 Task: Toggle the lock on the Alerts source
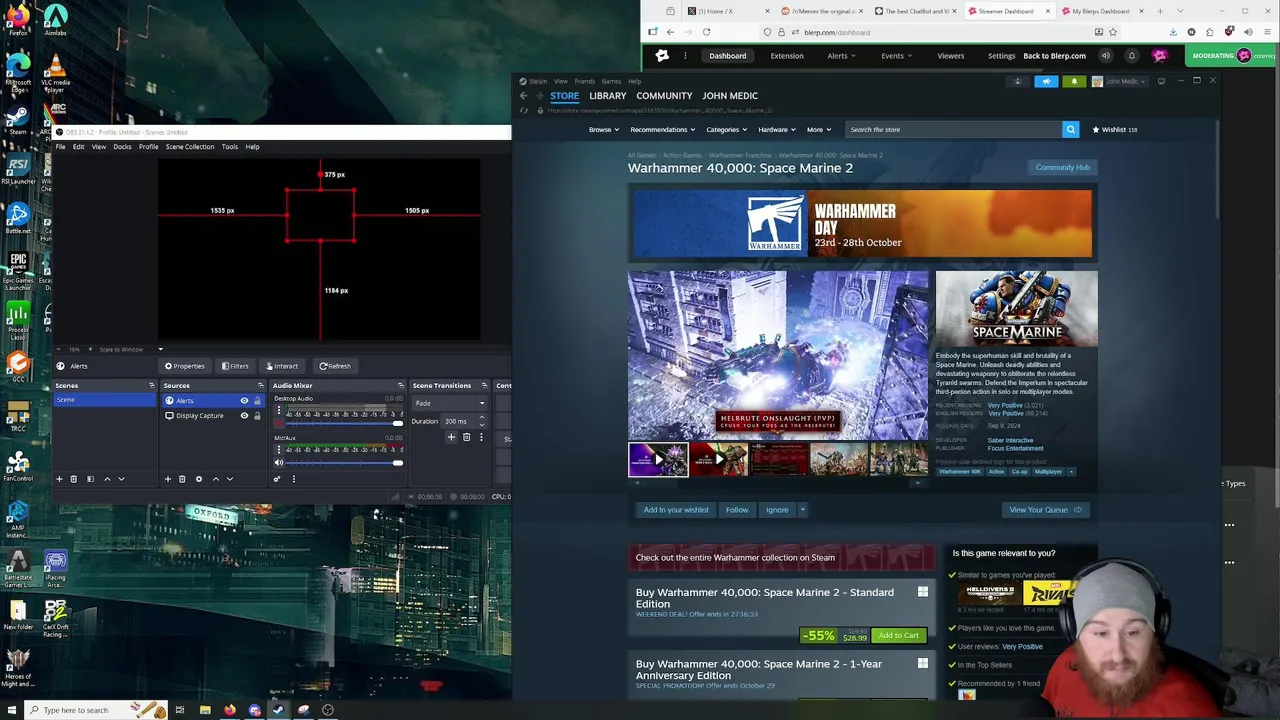[x=257, y=401]
